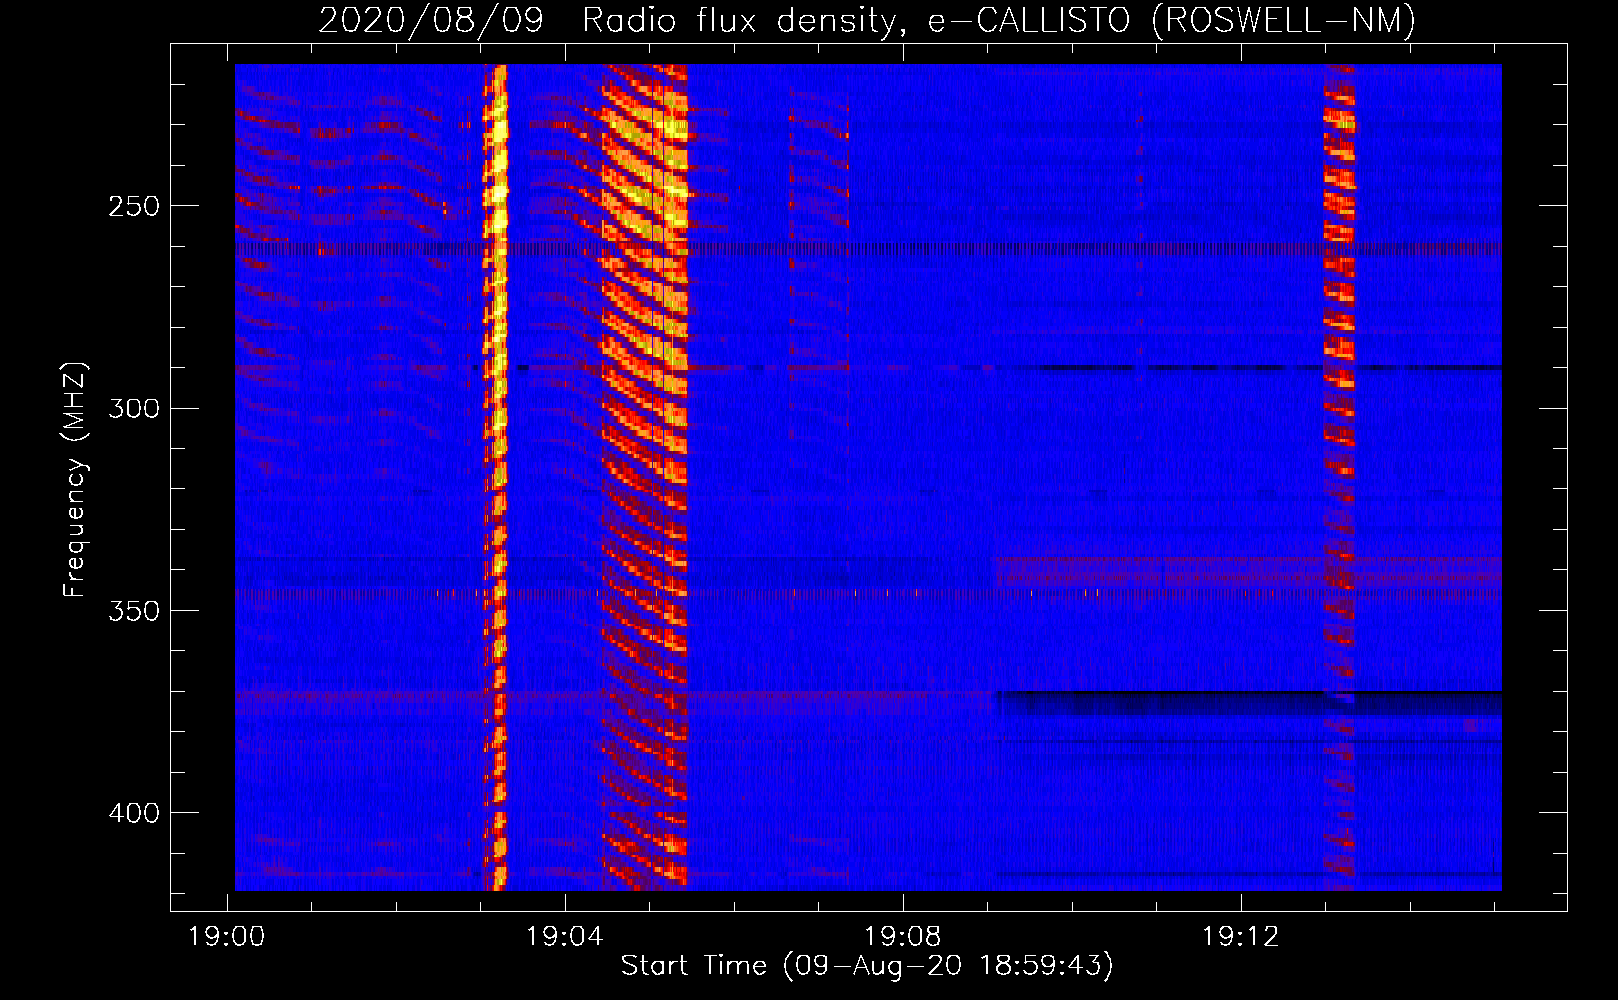The width and height of the screenshot is (1618, 1000).
Task: Select the 'Frequency (MHZ)' y-axis label
Action: pos(75,479)
